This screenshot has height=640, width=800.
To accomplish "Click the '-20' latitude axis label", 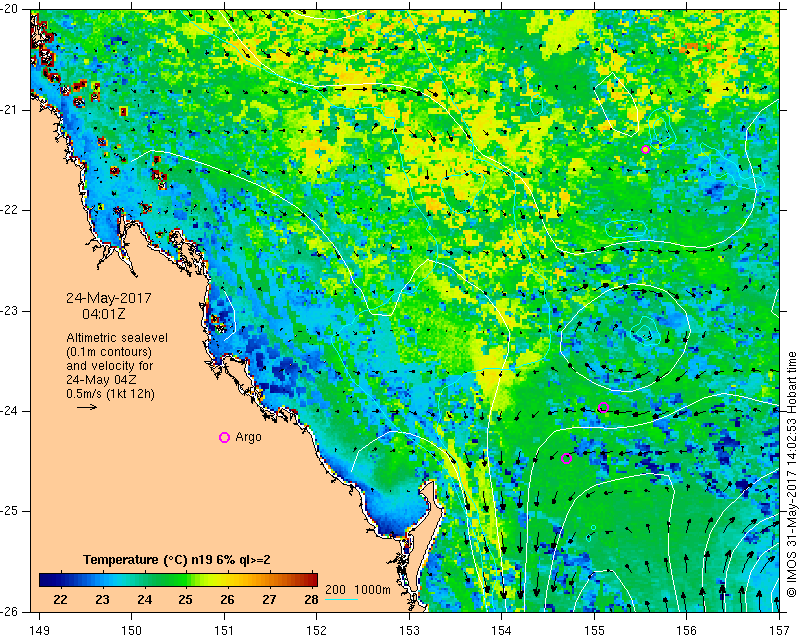I will [x=11, y=9].
